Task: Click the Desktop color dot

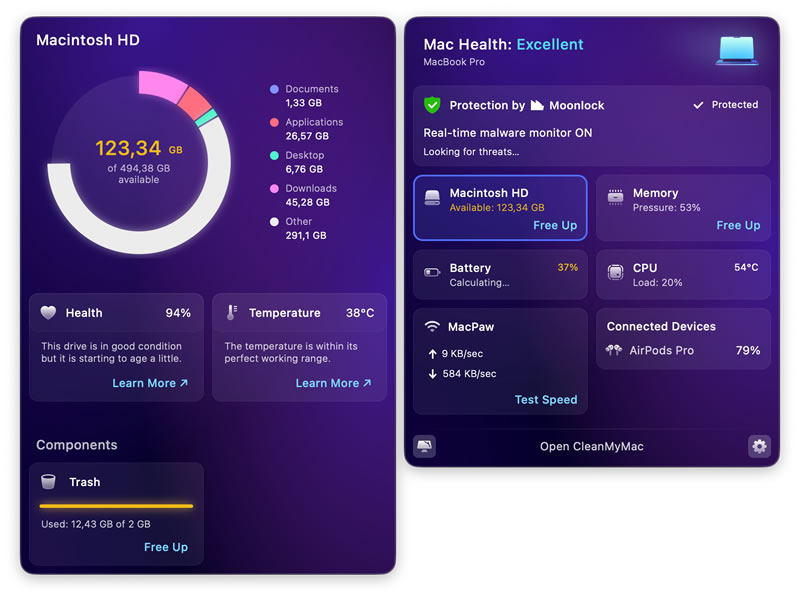Action: tap(274, 156)
